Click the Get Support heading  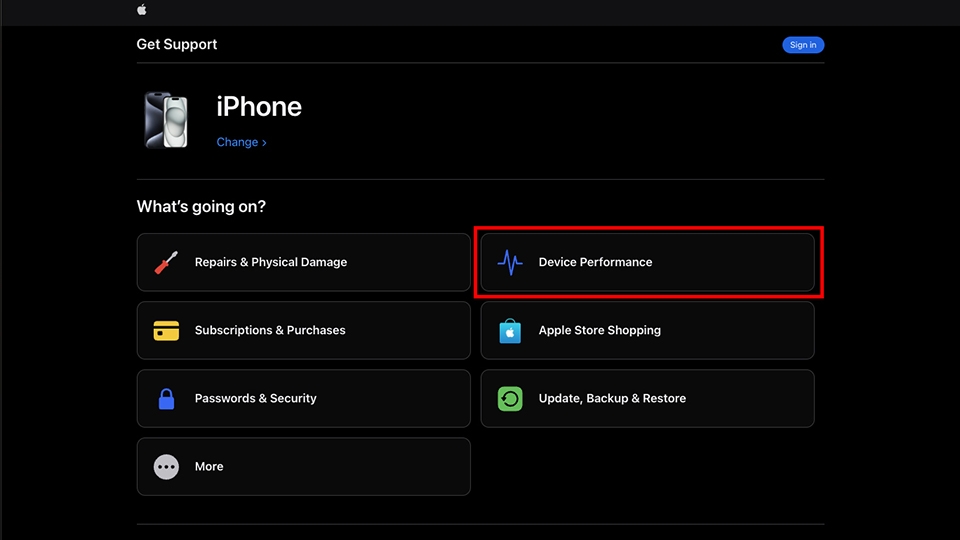176,44
